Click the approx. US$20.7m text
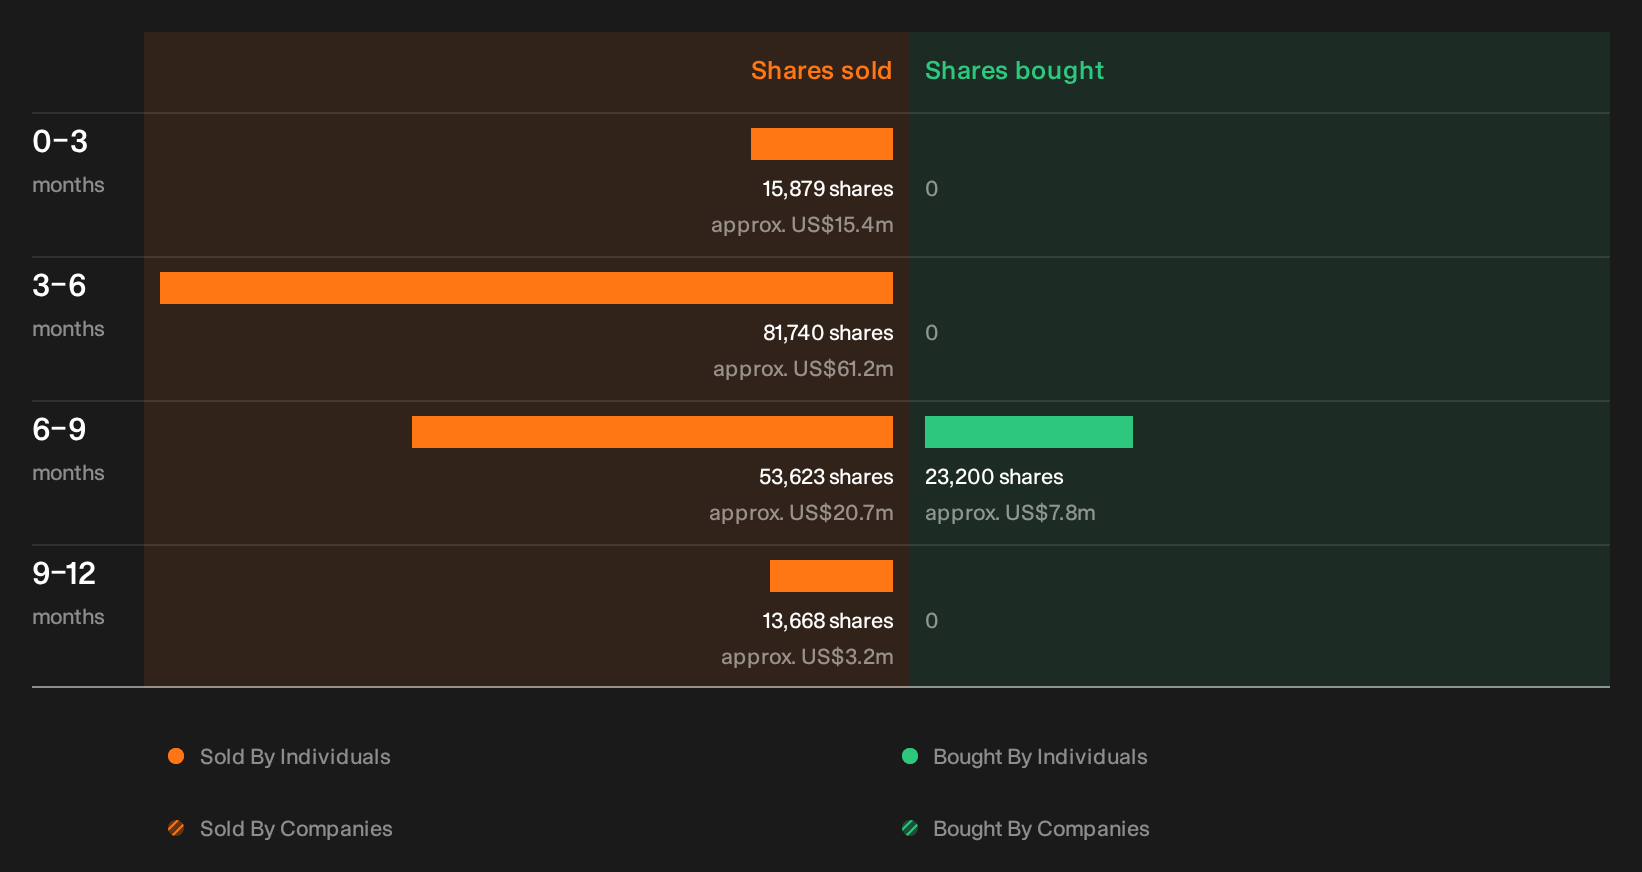The image size is (1642, 872). coord(801,513)
